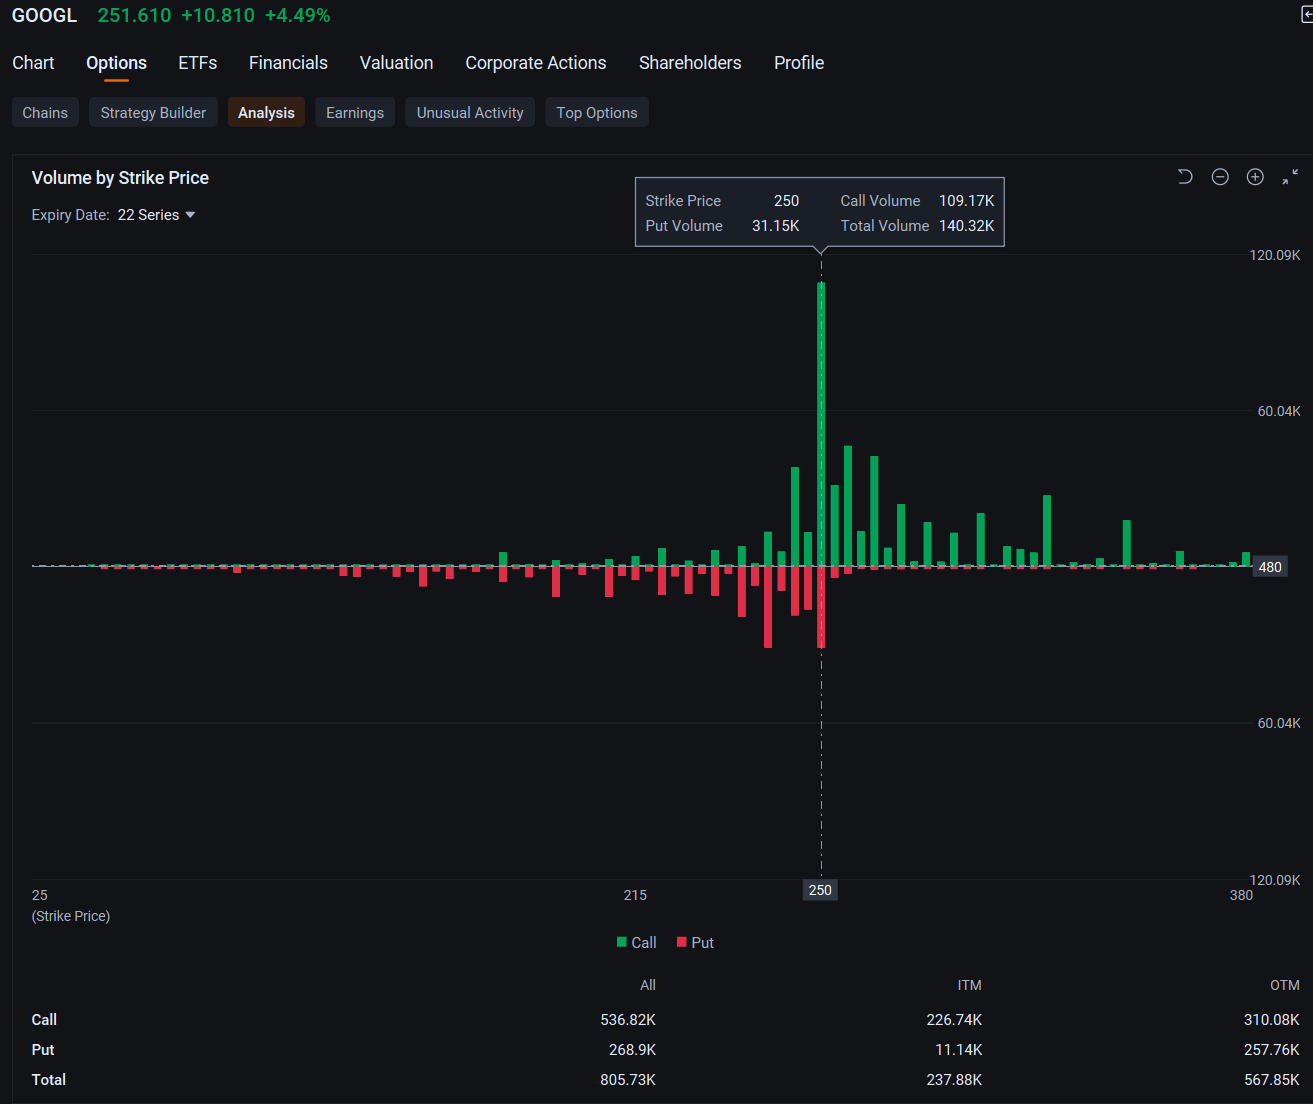Open the Financials tab
This screenshot has height=1104, width=1313.
coord(288,62)
